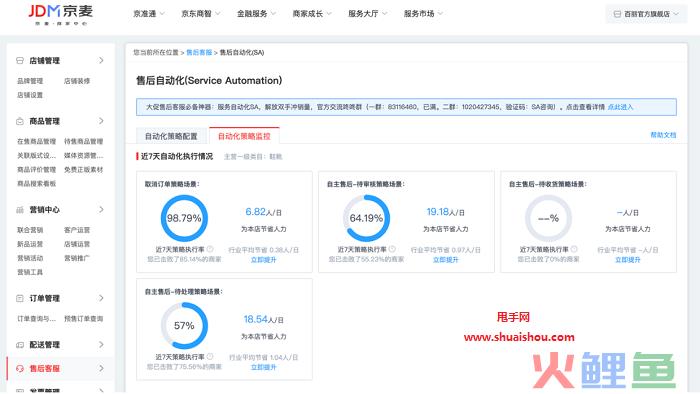
Task: Click the JDM 京麦 logo
Action: pyautogui.click(x=61, y=14)
